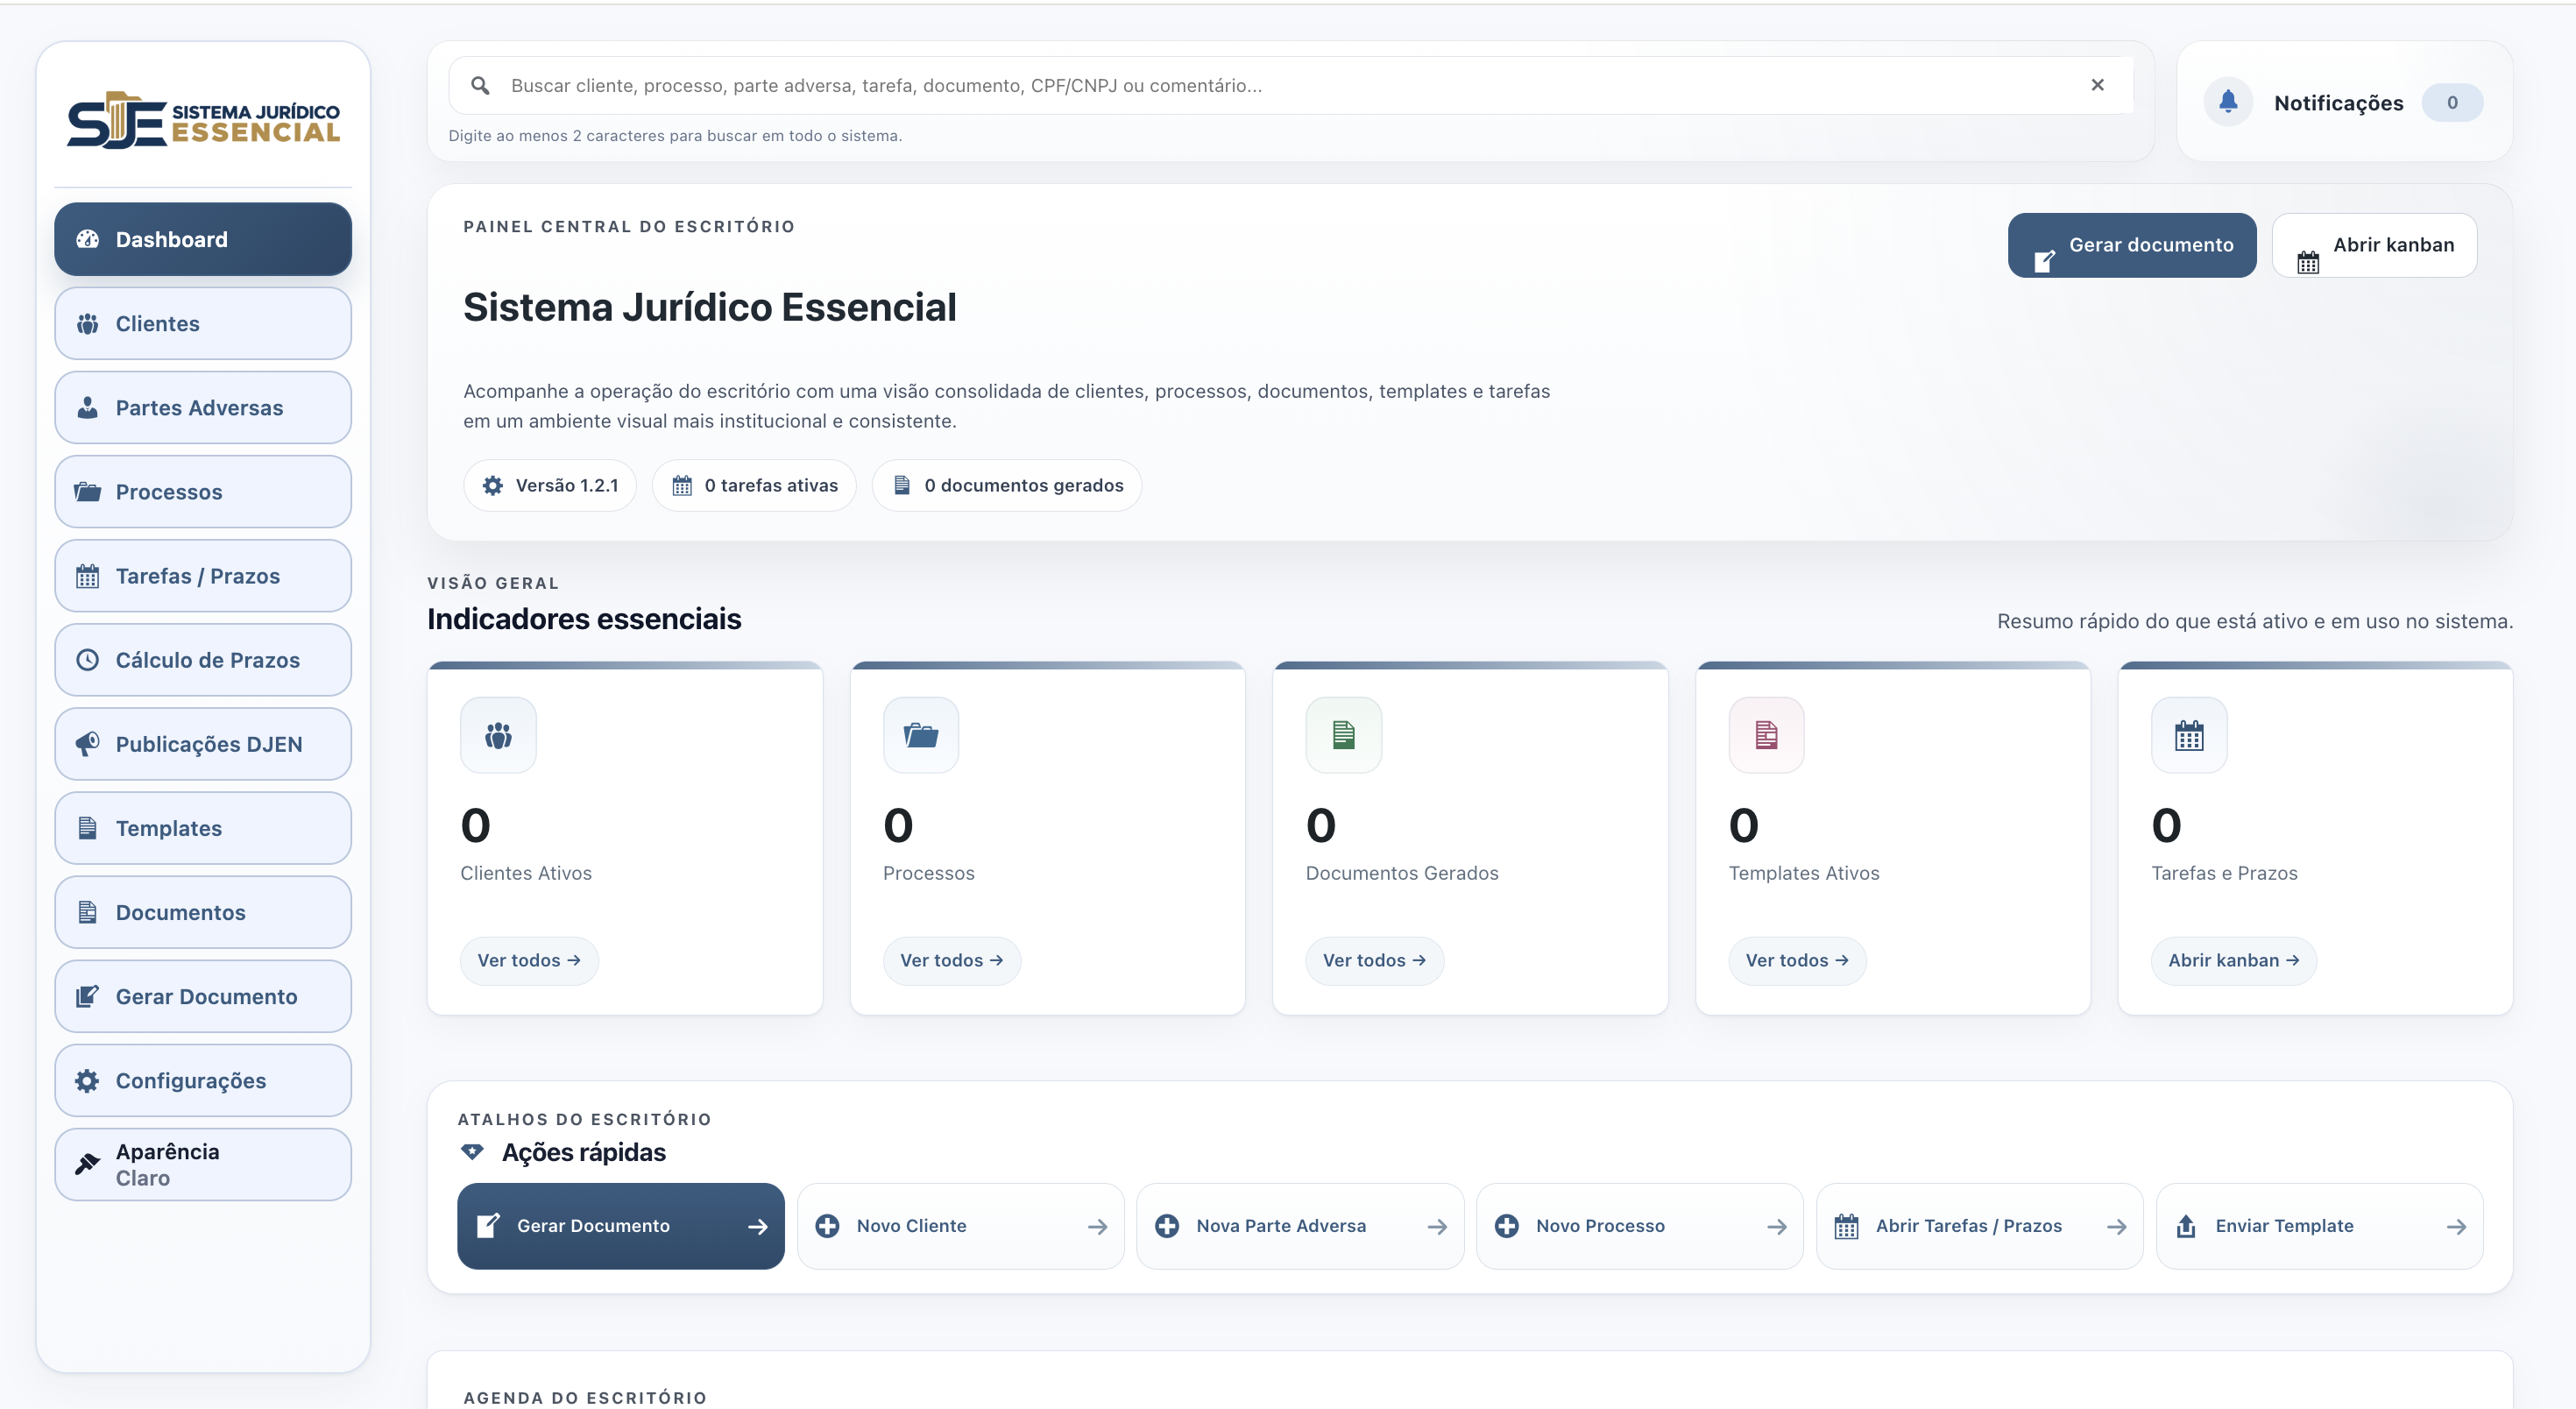Image resolution: width=2576 pixels, height=1409 pixels.
Task: Click the Novo Cliente quick action
Action: point(961,1226)
